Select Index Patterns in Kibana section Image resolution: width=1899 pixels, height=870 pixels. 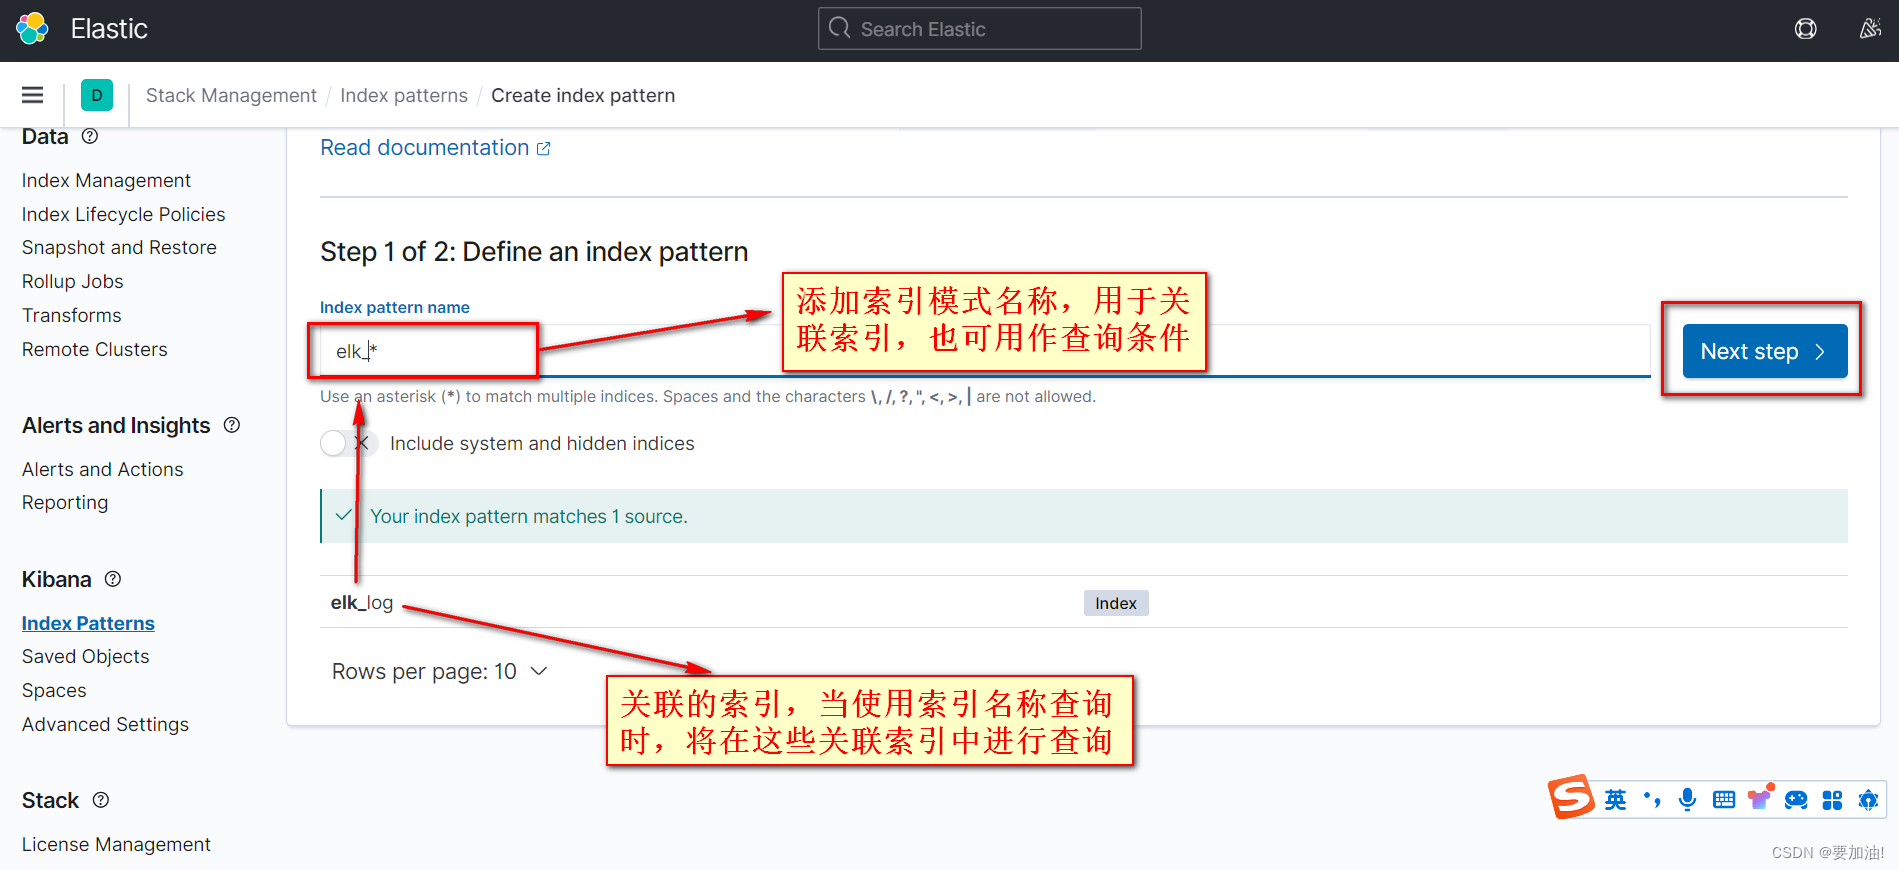click(x=88, y=623)
